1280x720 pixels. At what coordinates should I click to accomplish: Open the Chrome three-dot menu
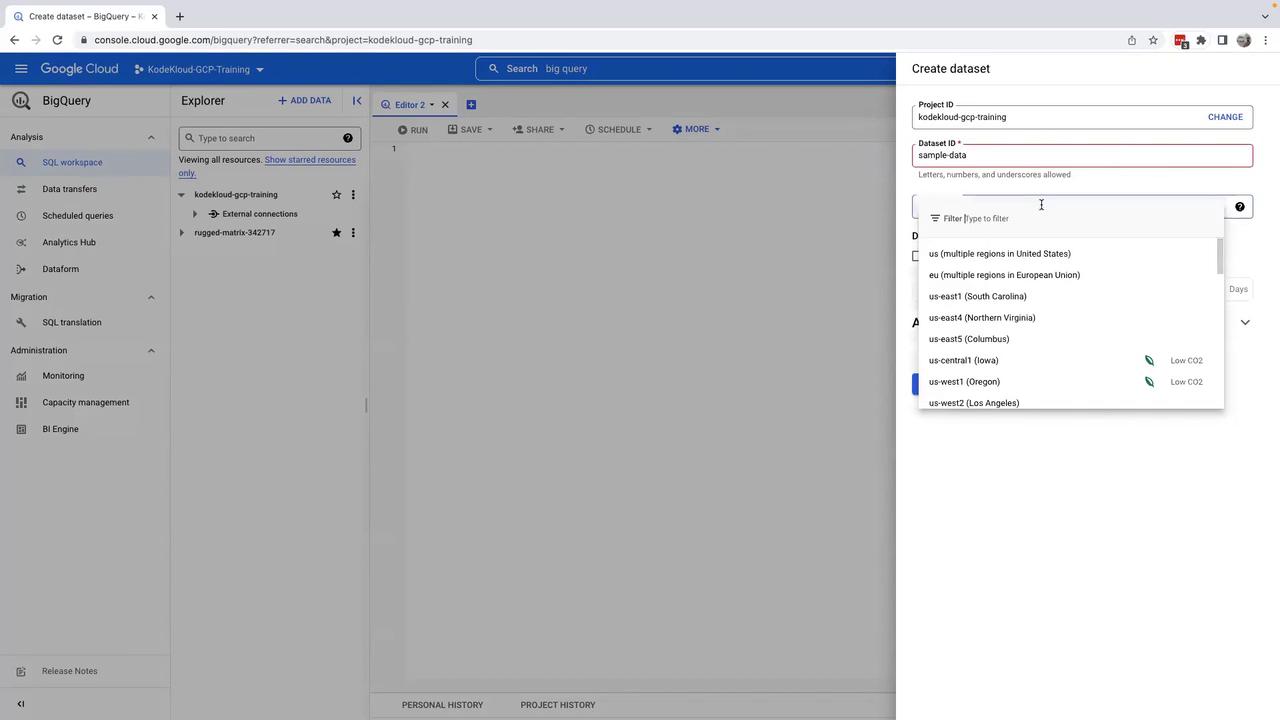tap(1266, 40)
